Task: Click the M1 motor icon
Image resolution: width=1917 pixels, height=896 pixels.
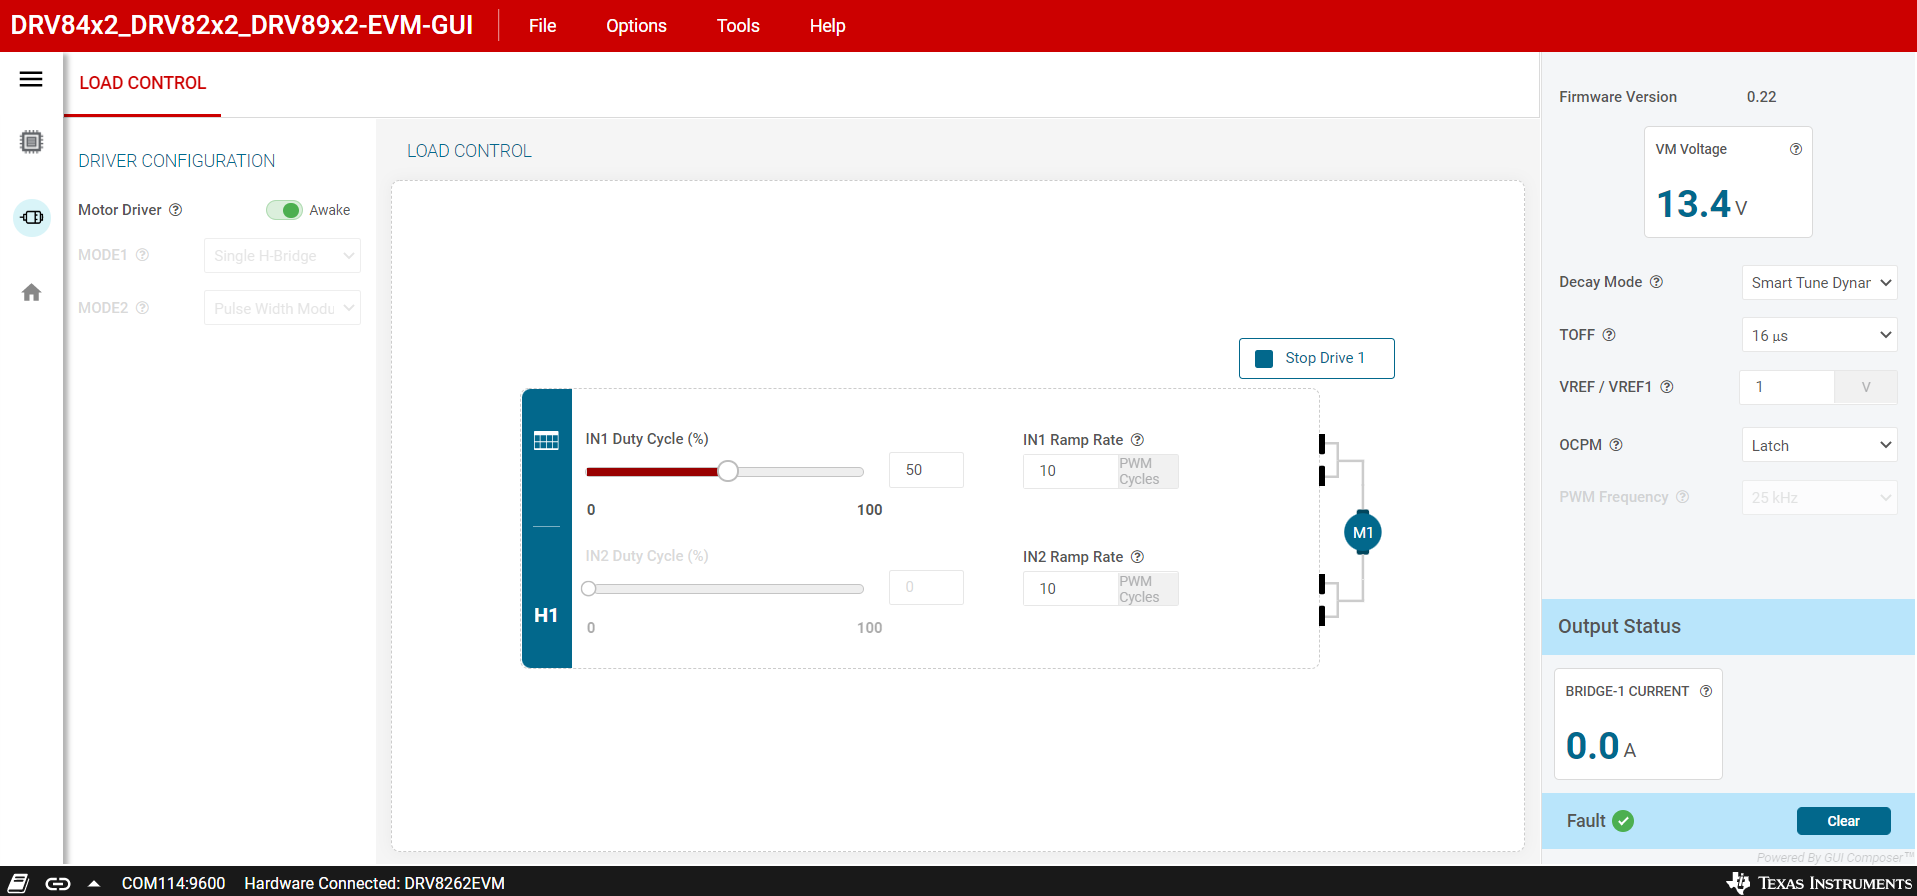Action: coord(1362,533)
